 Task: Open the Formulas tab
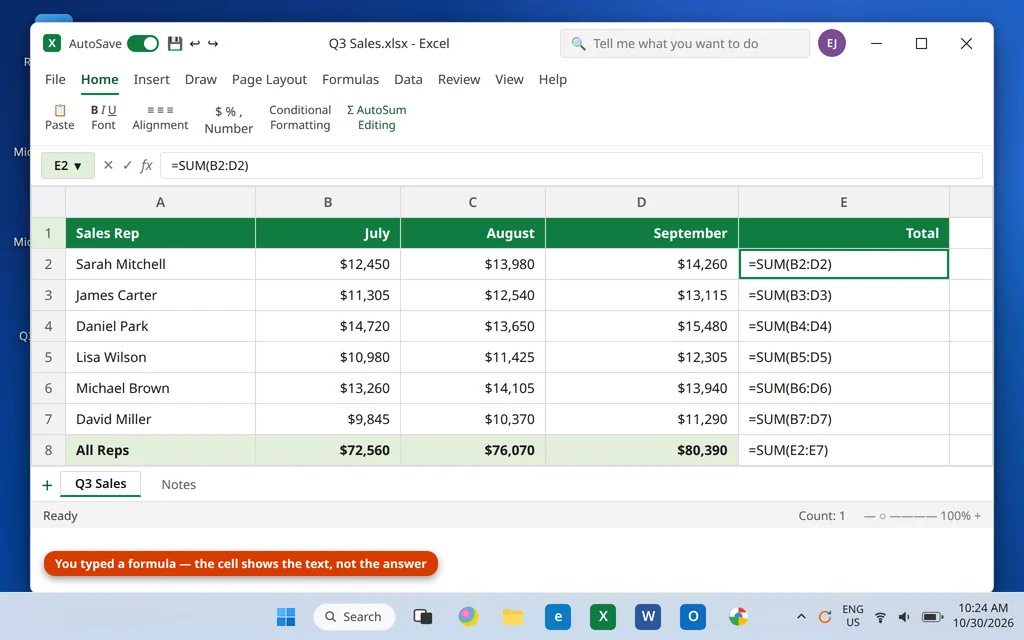point(350,79)
